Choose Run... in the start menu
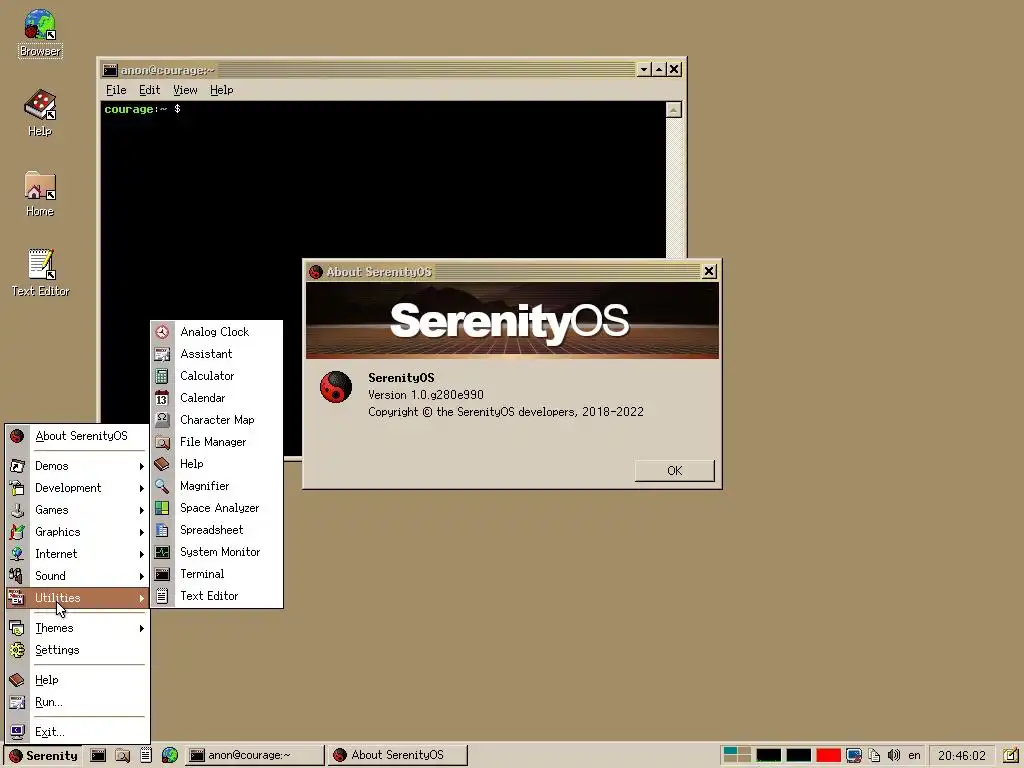 pyautogui.click(x=77, y=702)
